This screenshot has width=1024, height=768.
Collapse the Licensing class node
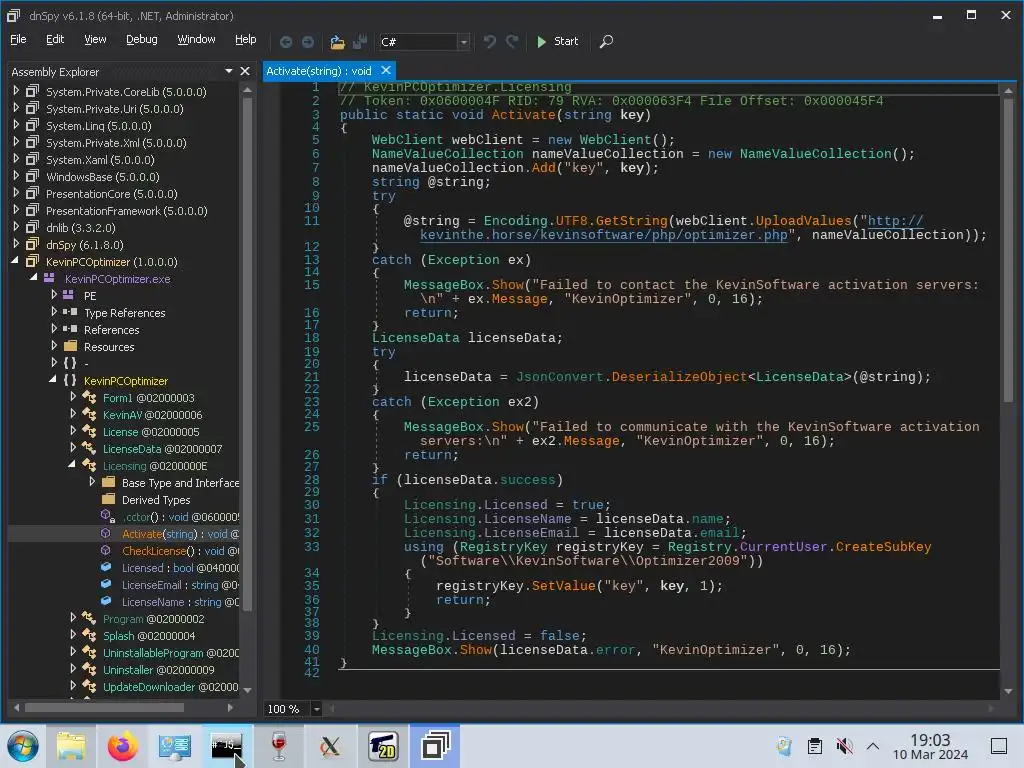[x=71, y=464]
